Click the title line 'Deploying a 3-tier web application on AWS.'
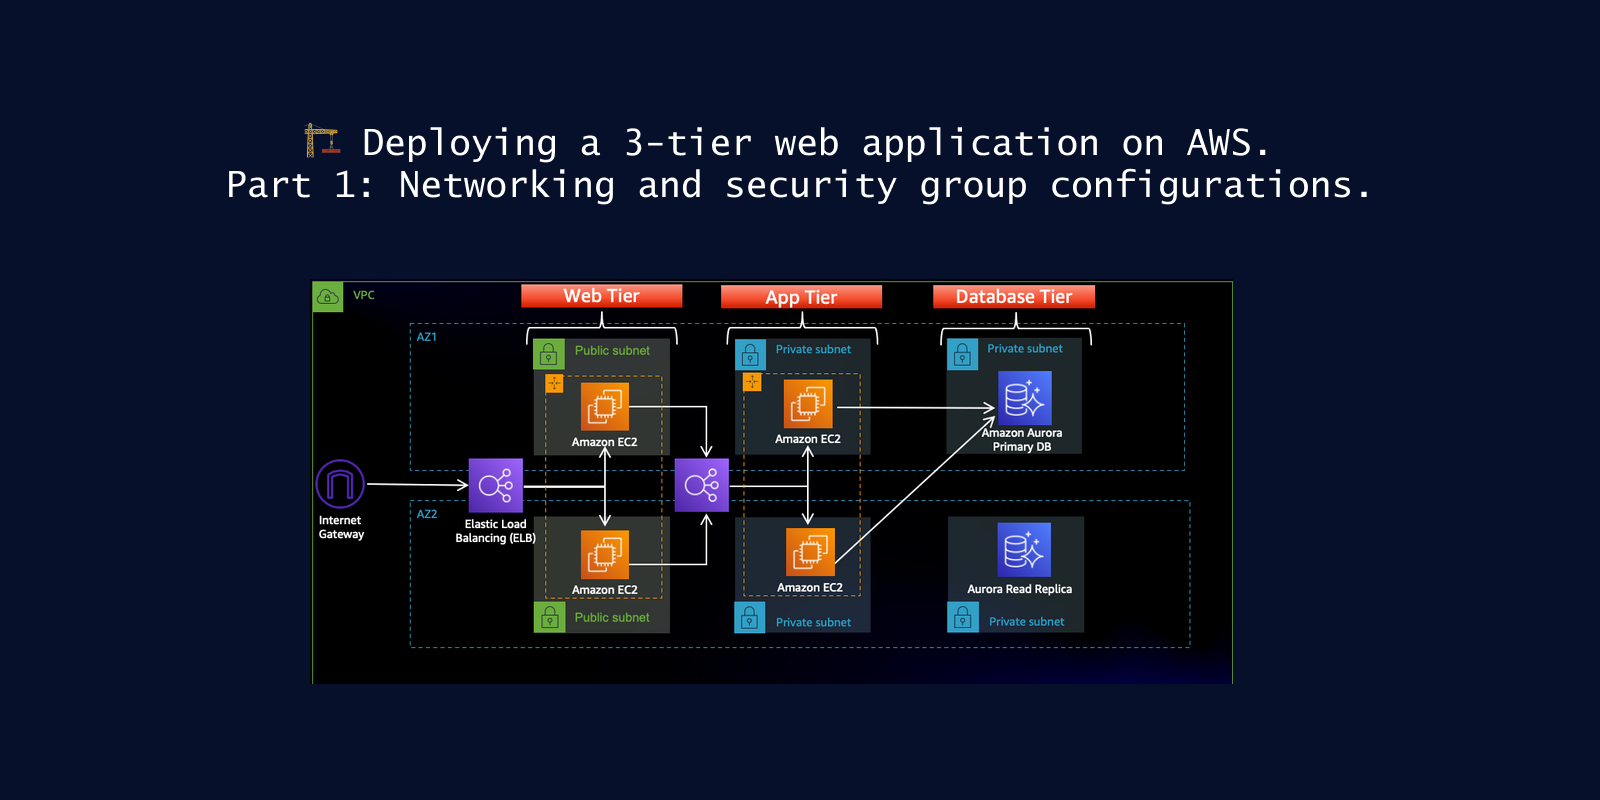The image size is (1600, 800). point(816,143)
